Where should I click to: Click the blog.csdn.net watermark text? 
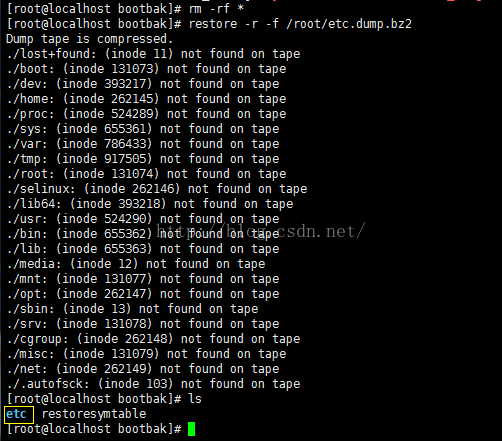(261, 231)
